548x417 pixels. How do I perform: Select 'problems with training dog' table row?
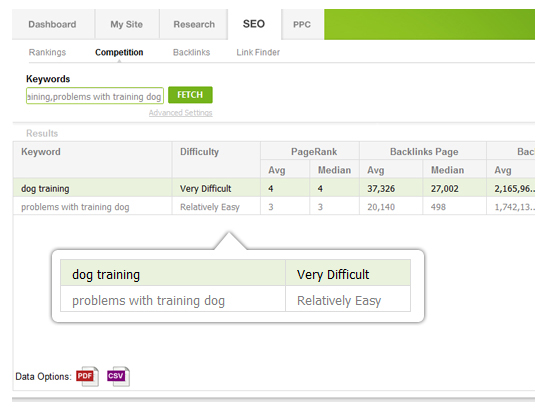pyautogui.click(x=274, y=206)
